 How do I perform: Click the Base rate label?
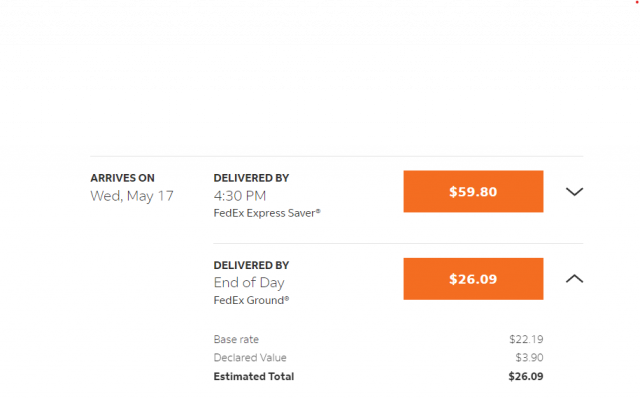coord(236,339)
